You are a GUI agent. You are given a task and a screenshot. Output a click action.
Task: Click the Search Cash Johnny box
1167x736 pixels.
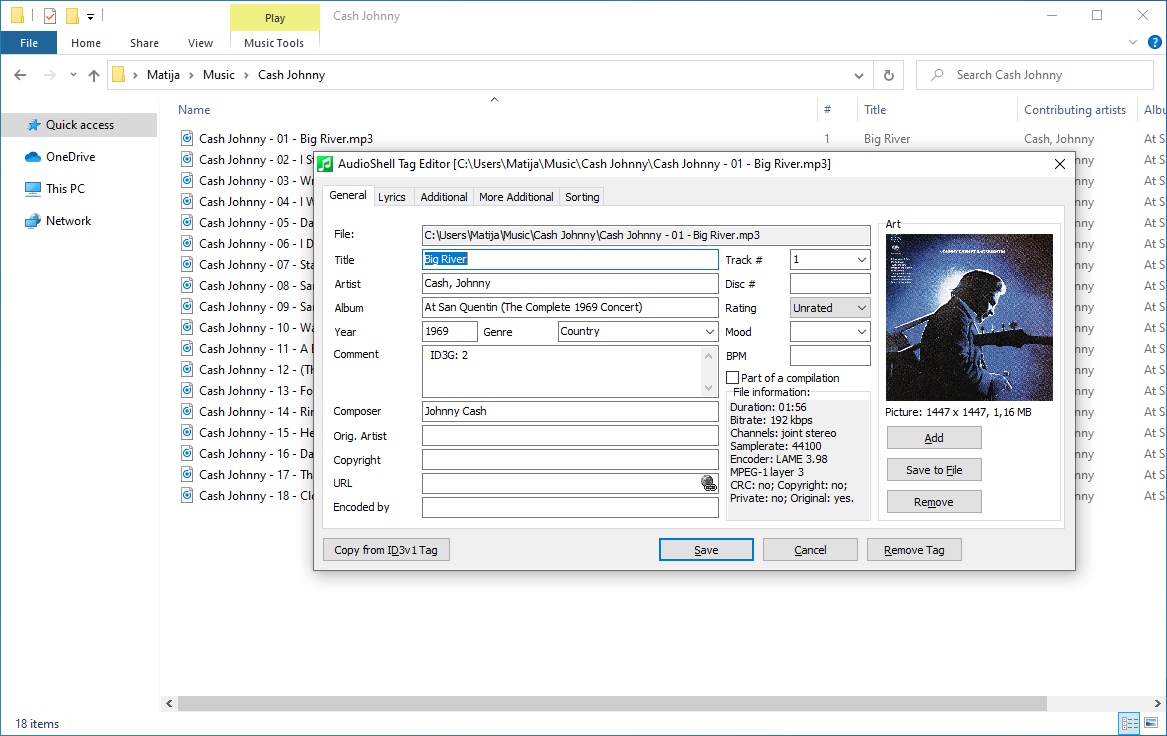pos(1035,75)
